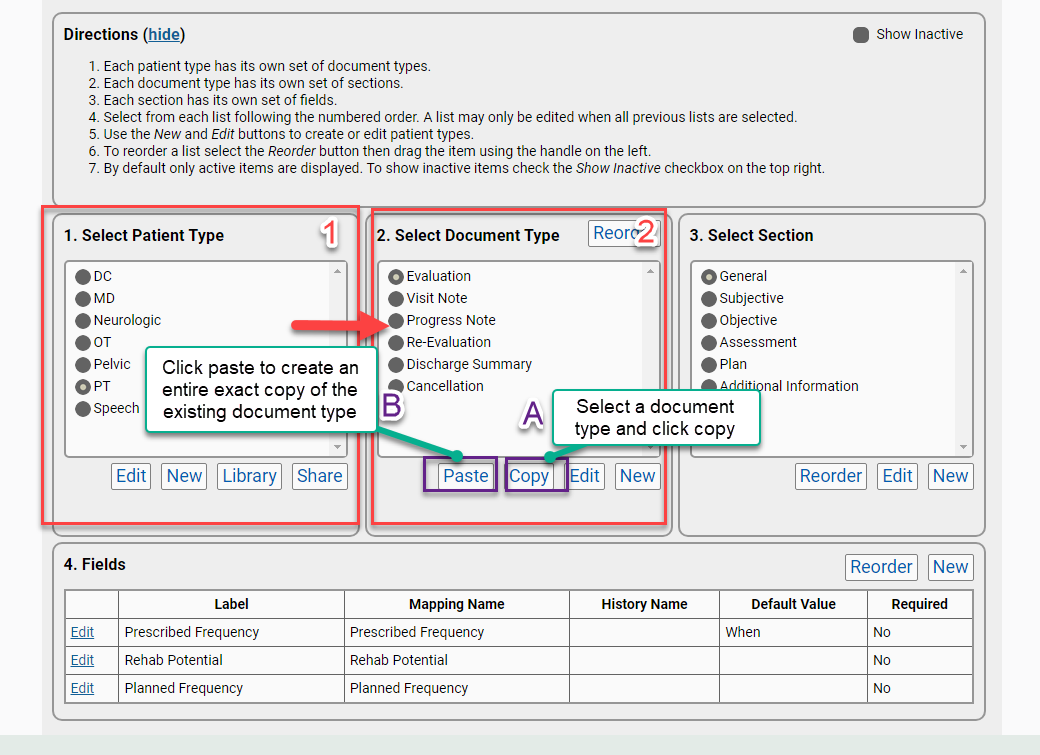Click the Mapping Name column header
The height and width of the screenshot is (755, 1040).
(x=456, y=604)
